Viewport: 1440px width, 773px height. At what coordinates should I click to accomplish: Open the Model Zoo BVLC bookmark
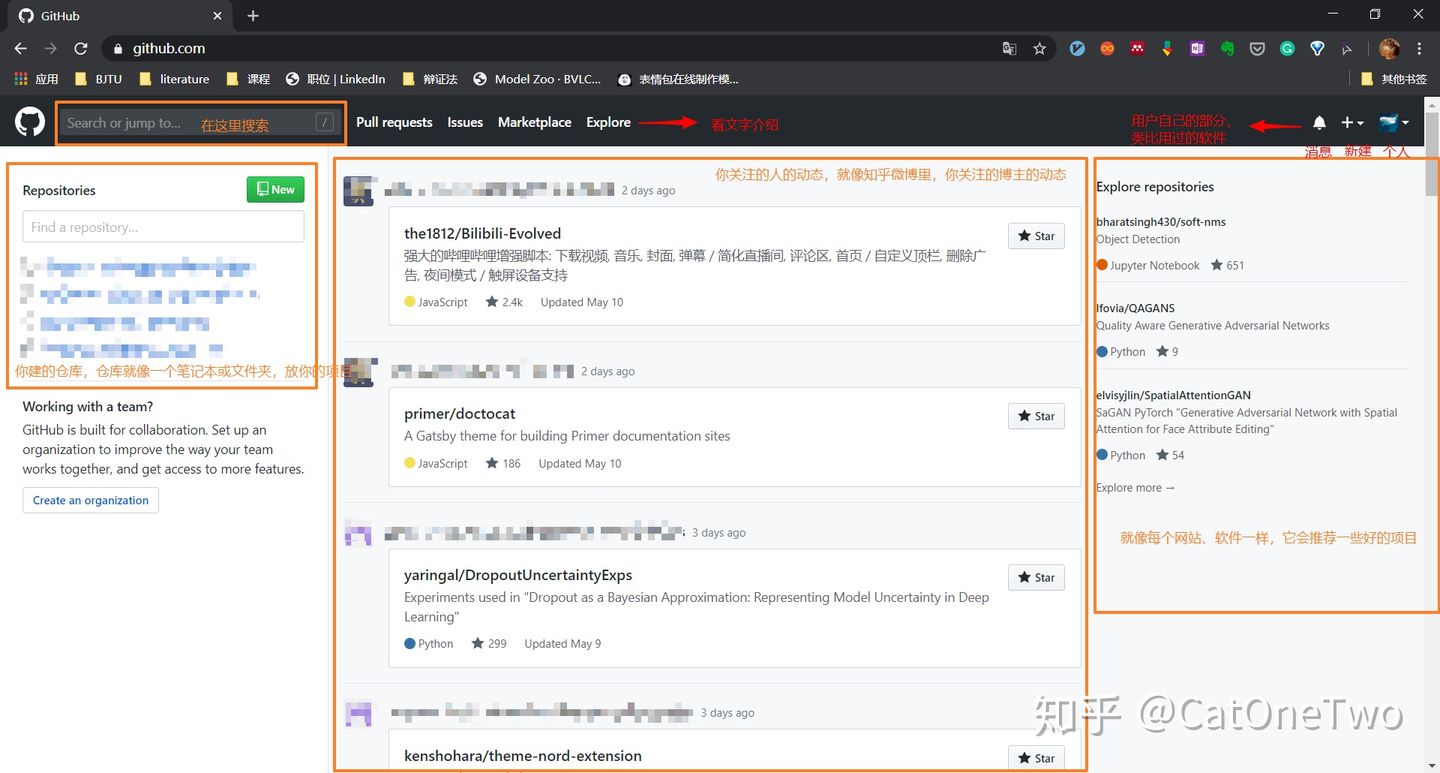(537, 79)
